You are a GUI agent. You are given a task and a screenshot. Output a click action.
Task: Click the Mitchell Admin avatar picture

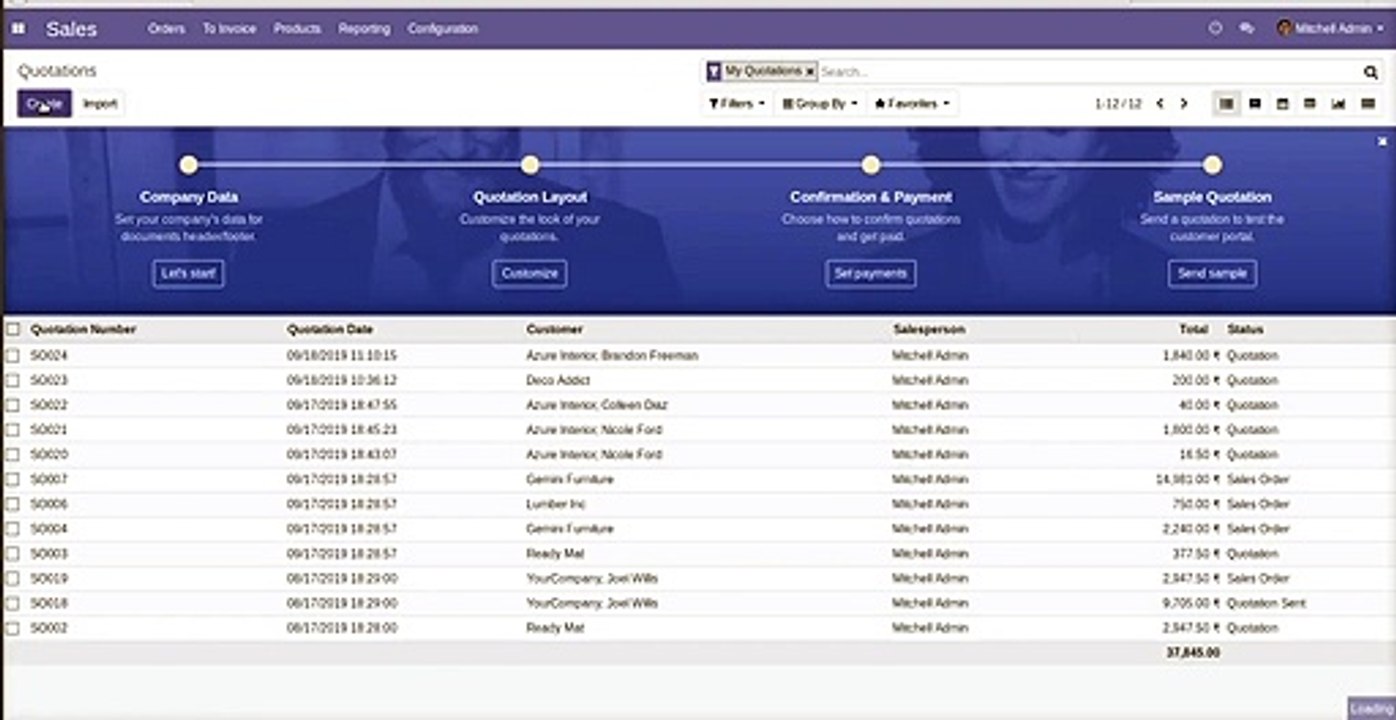(1284, 28)
